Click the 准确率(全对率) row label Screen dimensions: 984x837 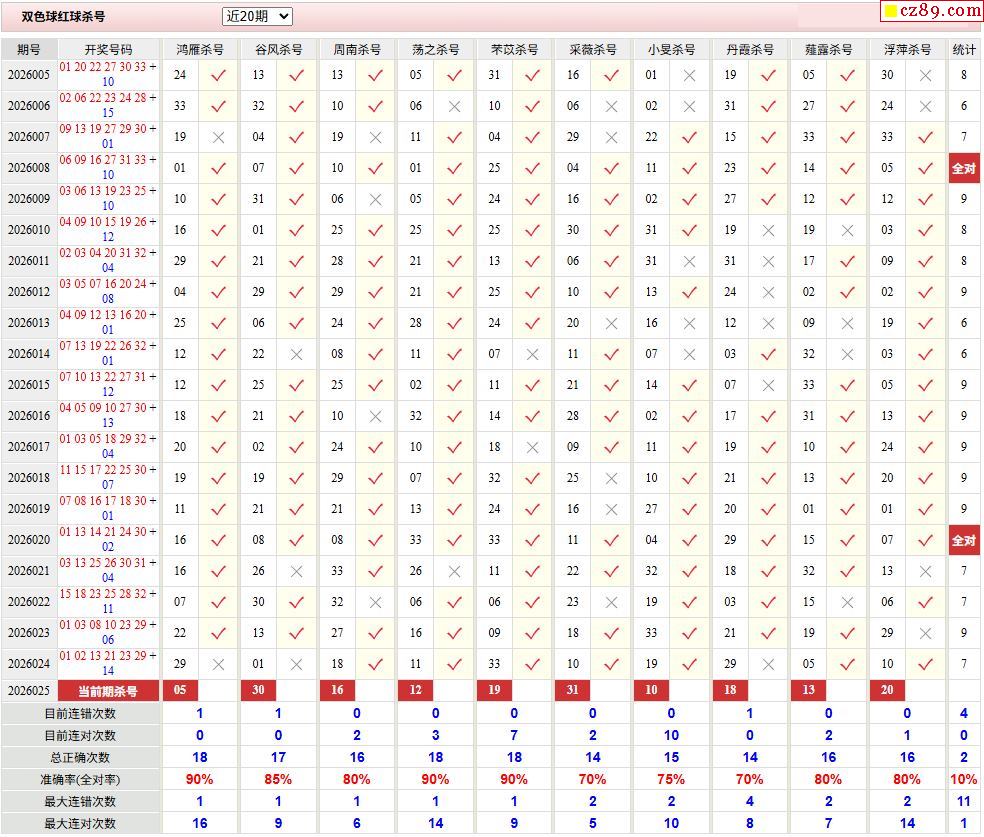click(80, 779)
